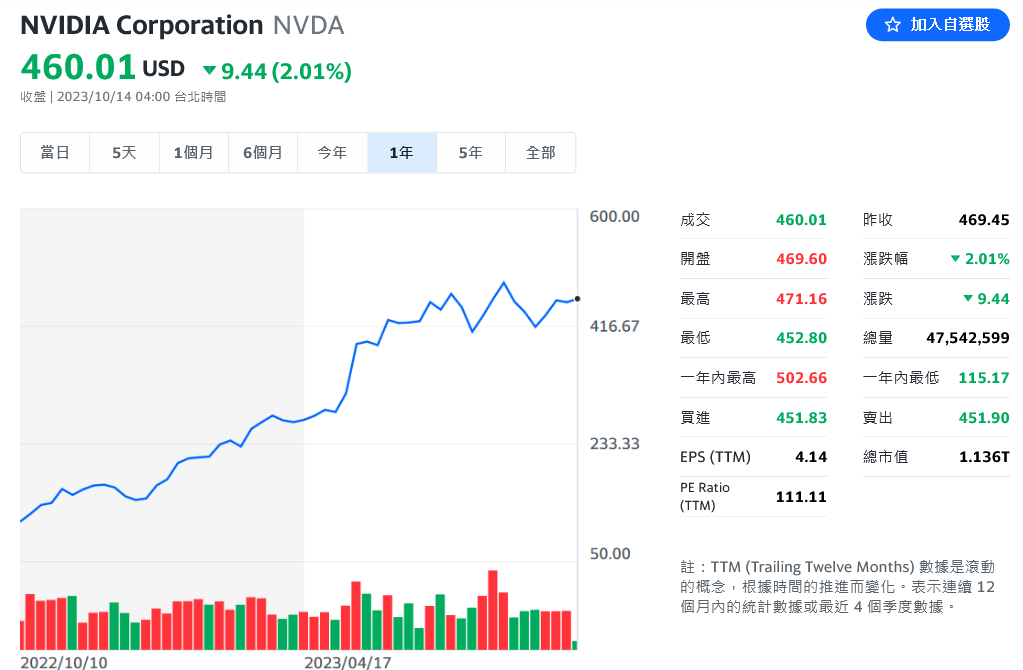Click the NVIDIA Corporation title
The height and width of the screenshot is (670, 1023).
point(142,25)
